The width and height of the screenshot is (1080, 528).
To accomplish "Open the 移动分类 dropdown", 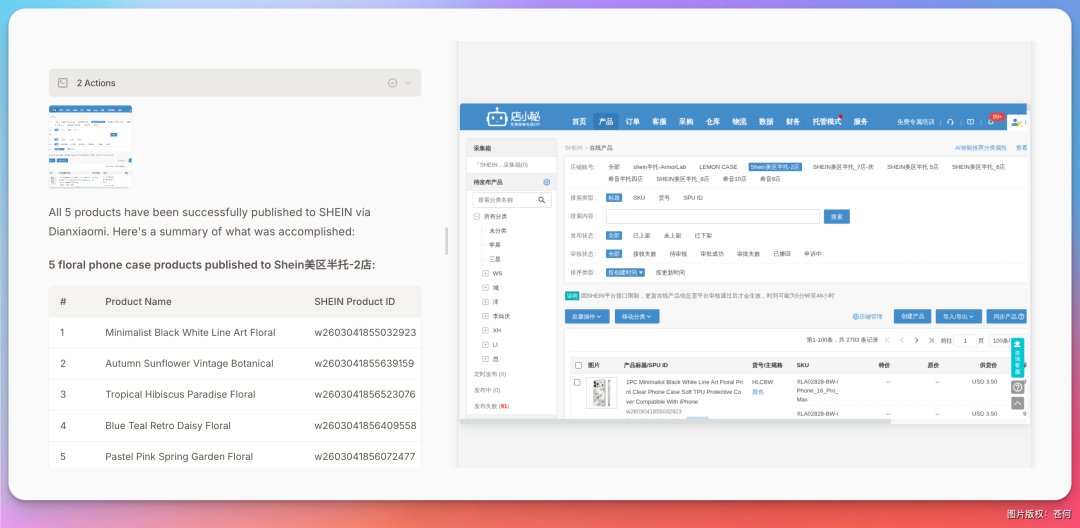I will [x=637, y=317].
